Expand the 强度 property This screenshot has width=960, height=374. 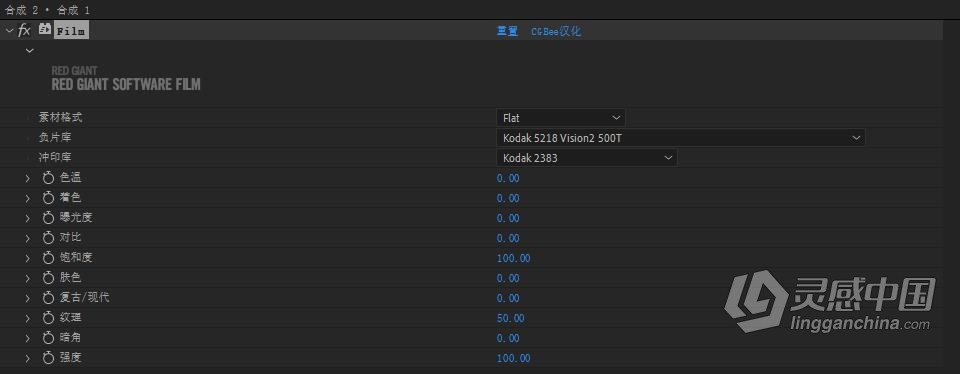(x=28, y=358)
